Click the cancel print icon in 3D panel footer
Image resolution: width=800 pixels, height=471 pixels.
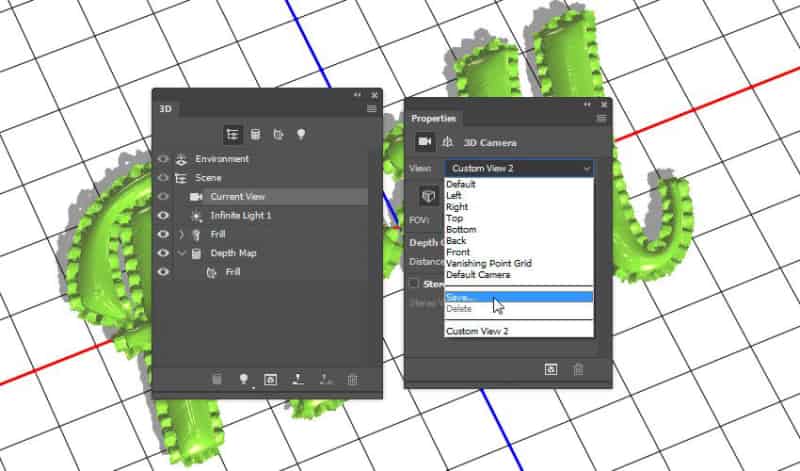326,379
